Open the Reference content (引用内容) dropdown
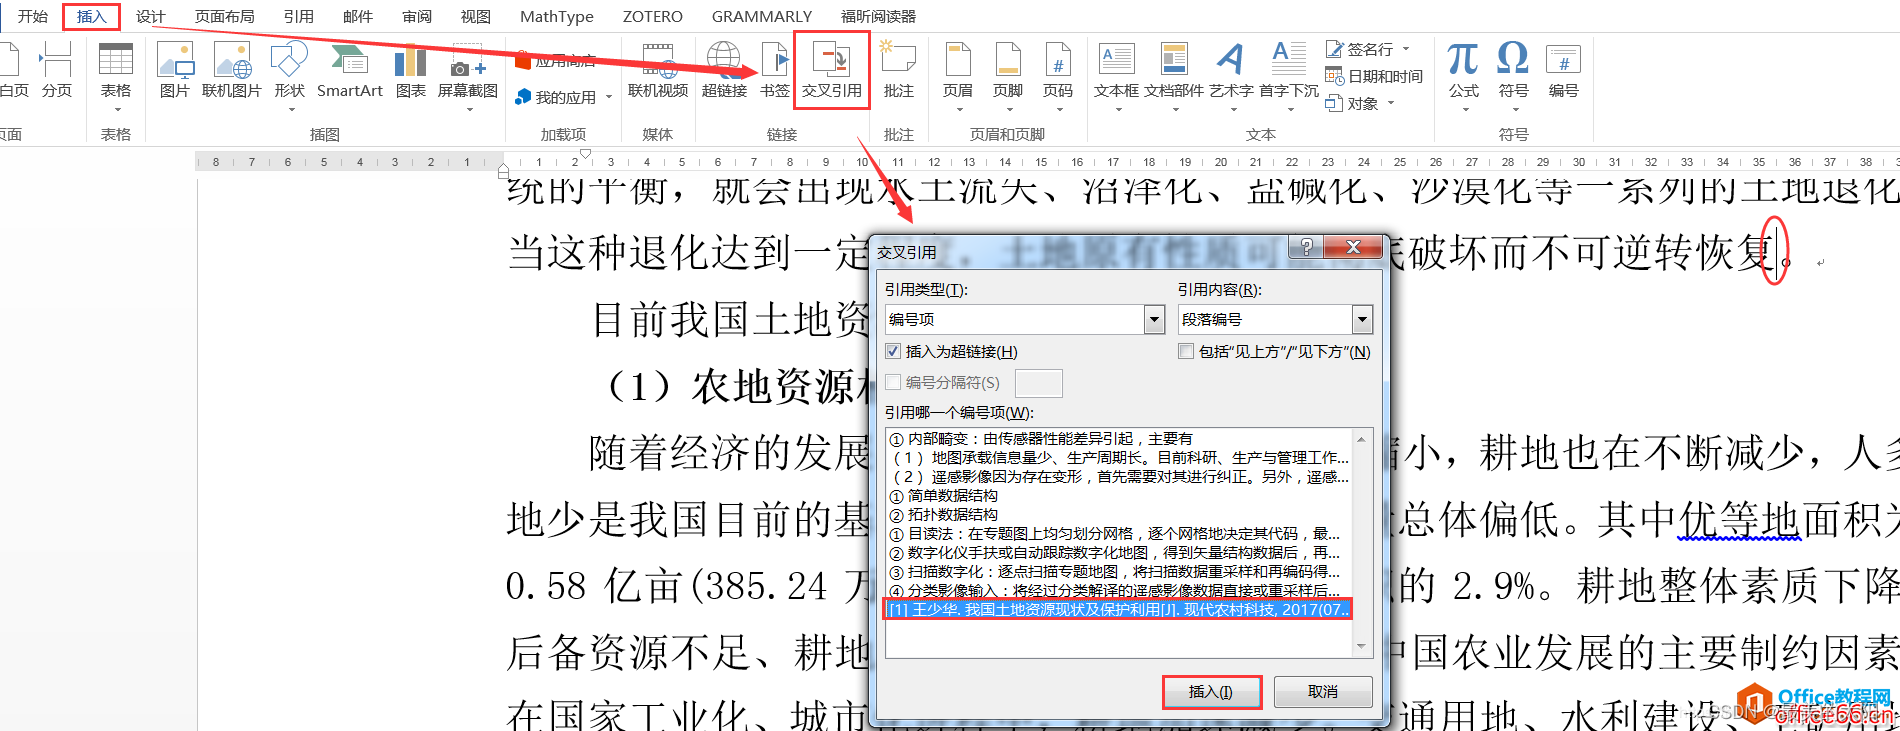This screenshot has height=731, width=1900. (x=1362, y=319)
